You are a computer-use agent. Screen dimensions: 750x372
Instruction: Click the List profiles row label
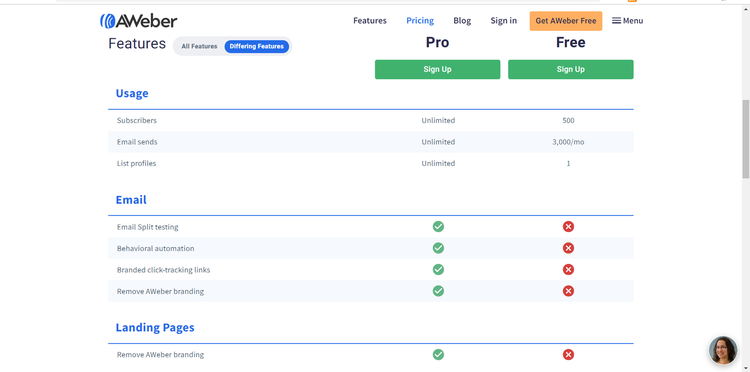click(x=136, y=164)
